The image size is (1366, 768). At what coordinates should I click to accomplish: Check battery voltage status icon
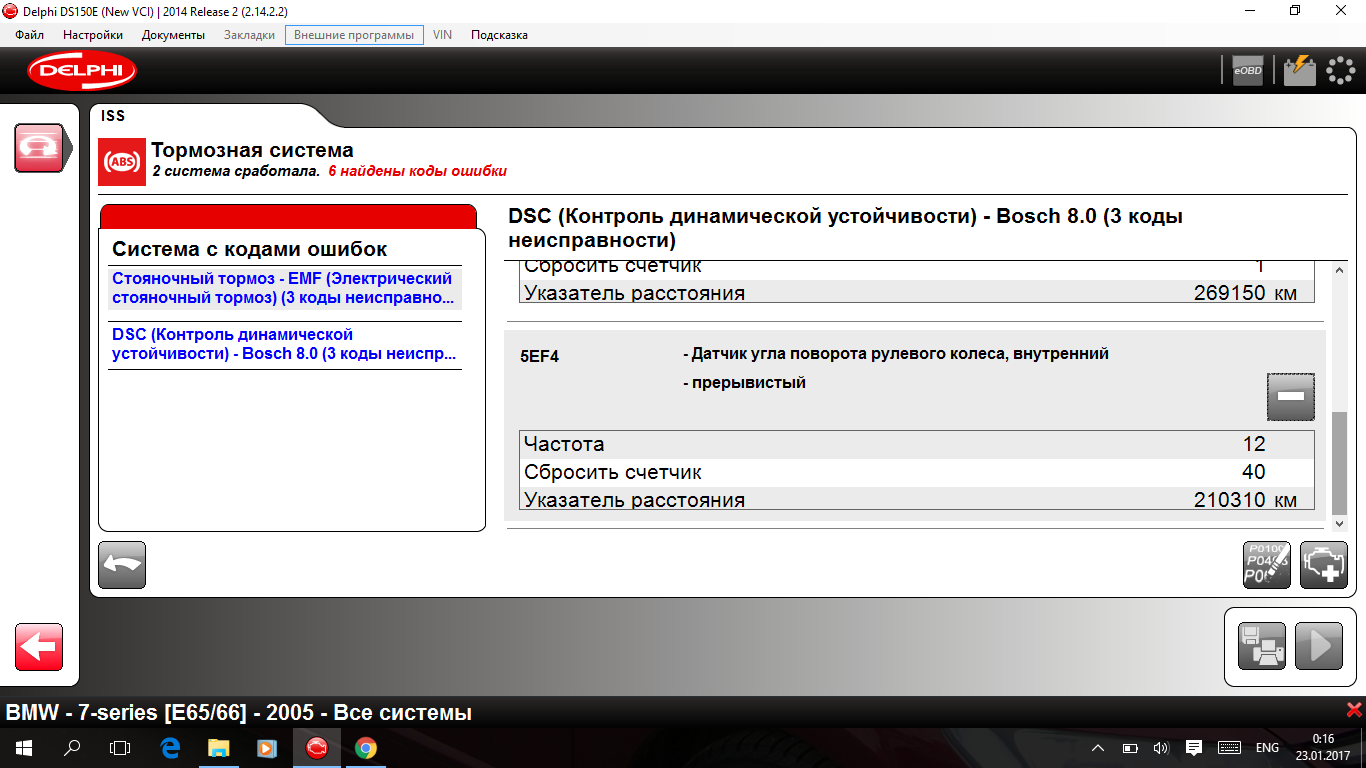pos(1300,70)
